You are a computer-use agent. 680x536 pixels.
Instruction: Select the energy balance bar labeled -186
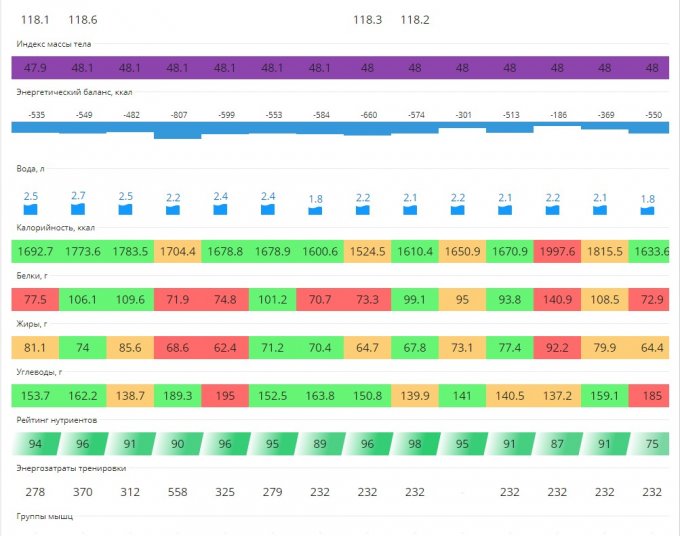557,125
